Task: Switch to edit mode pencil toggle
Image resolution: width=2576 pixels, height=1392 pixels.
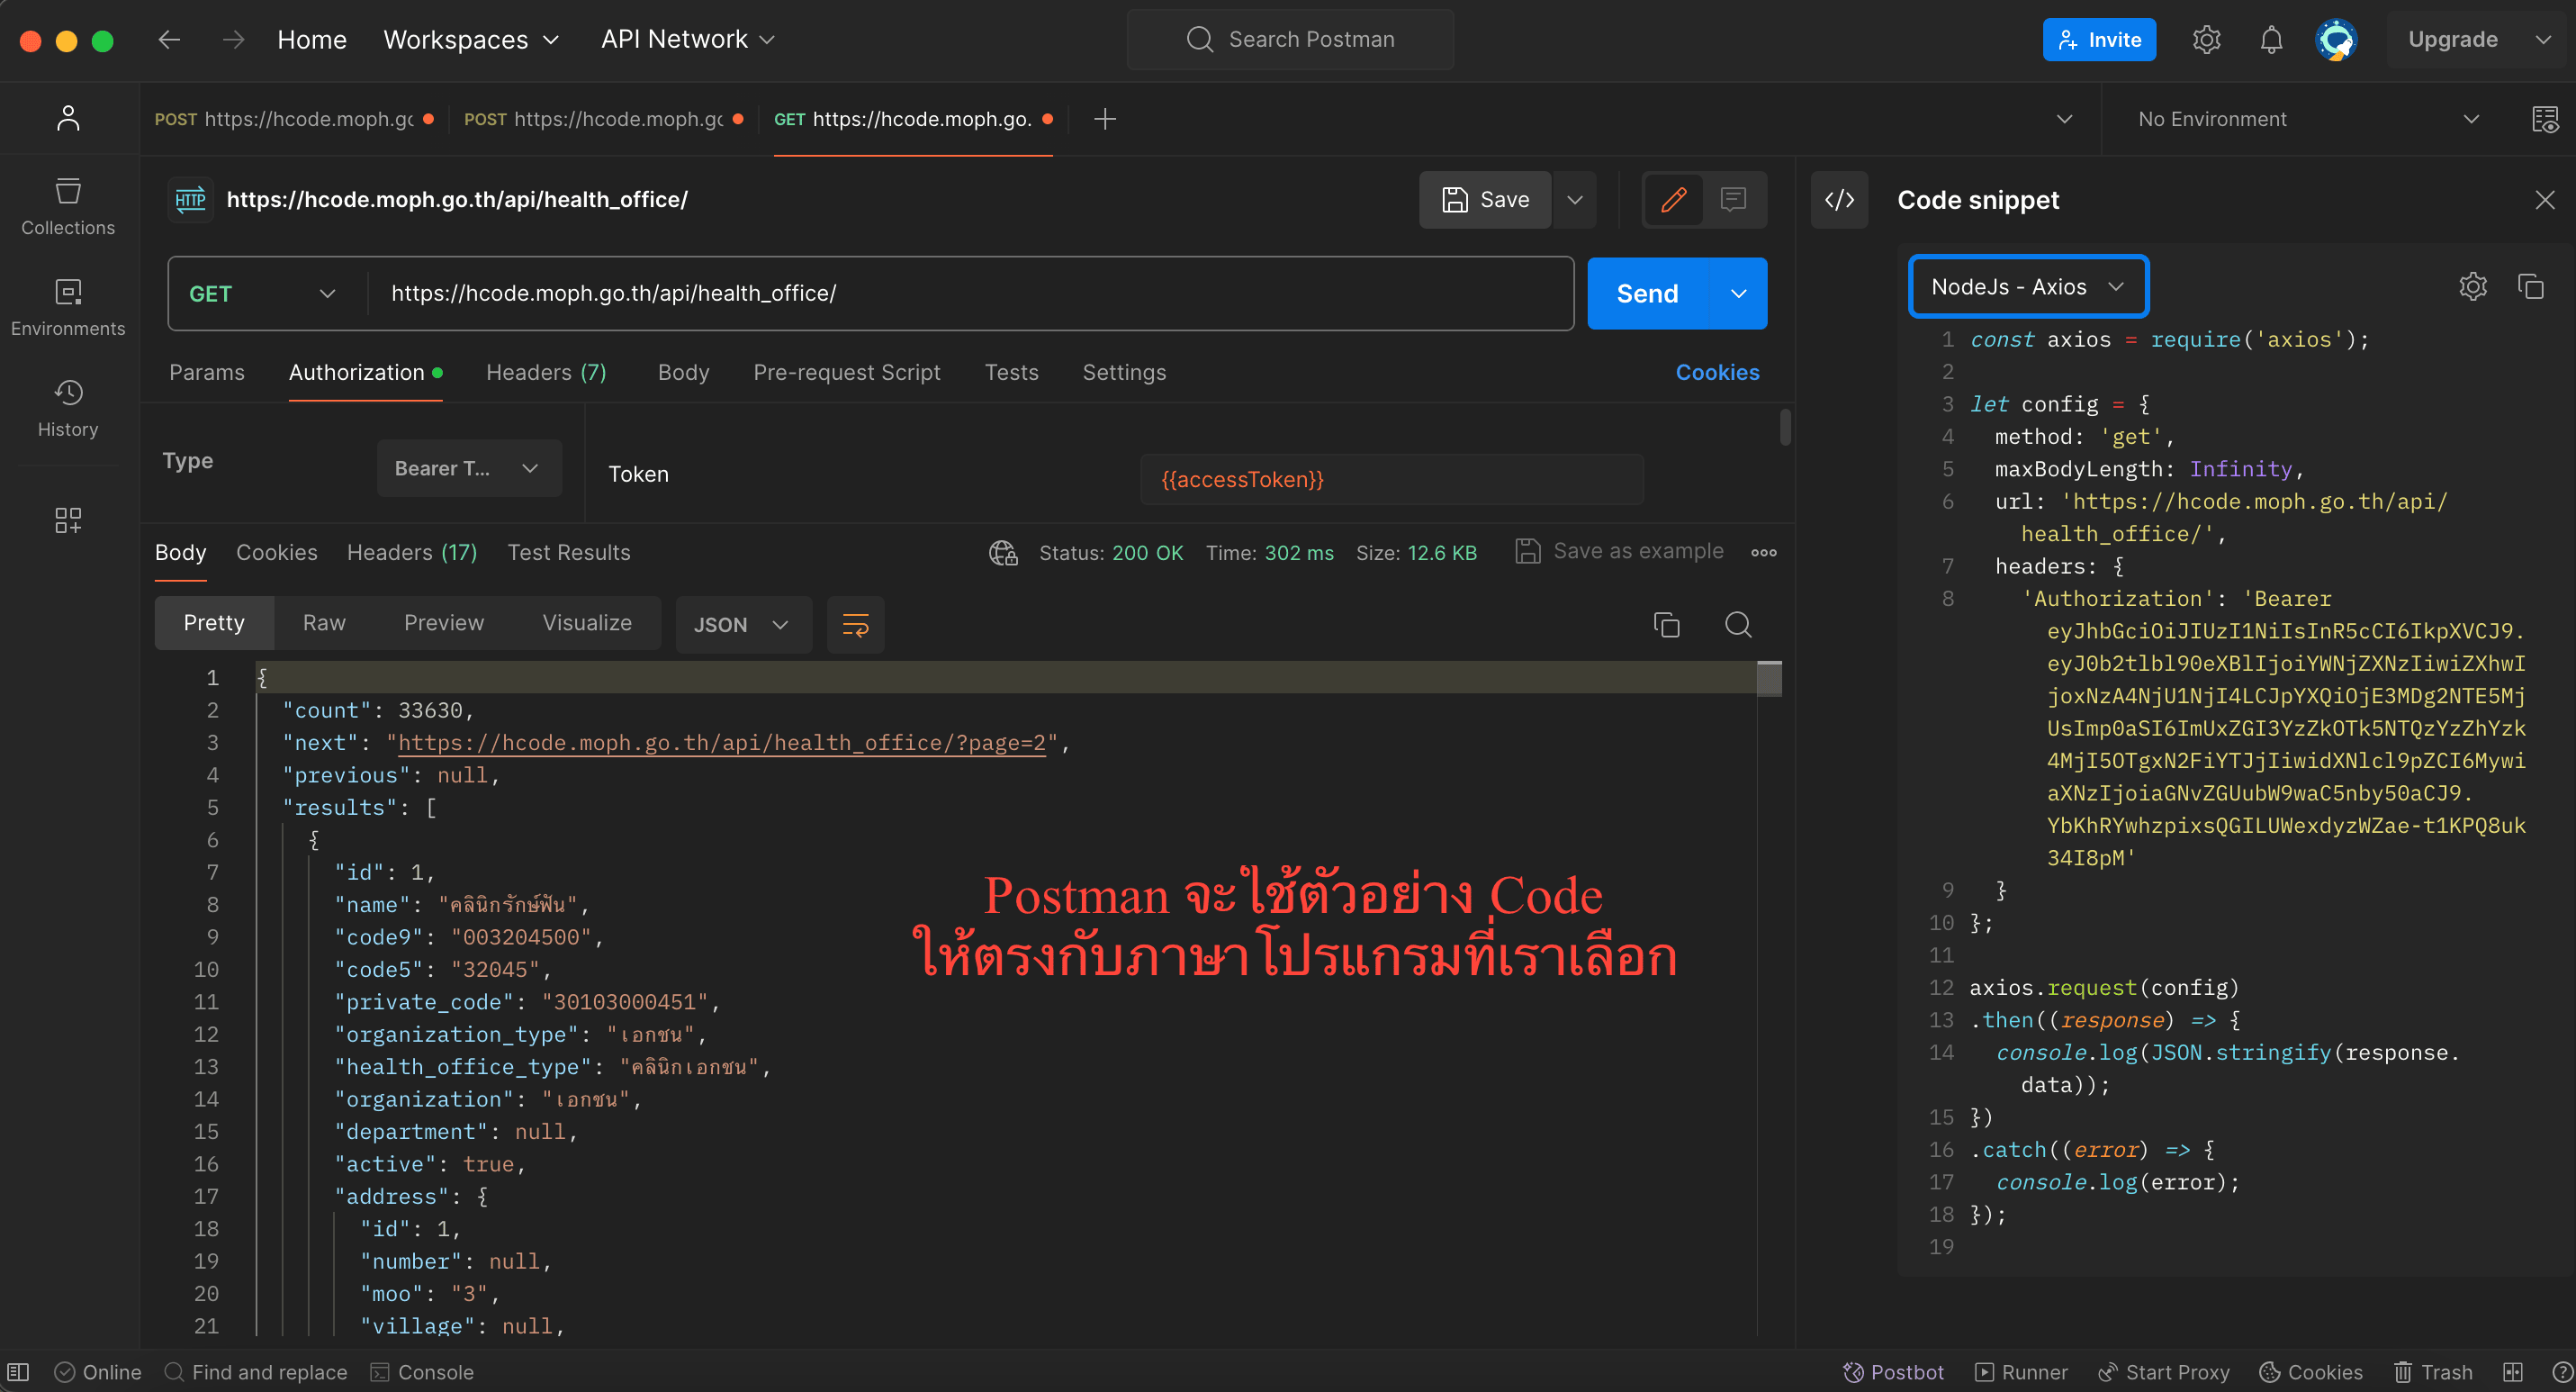Action: pos(1674,200)
